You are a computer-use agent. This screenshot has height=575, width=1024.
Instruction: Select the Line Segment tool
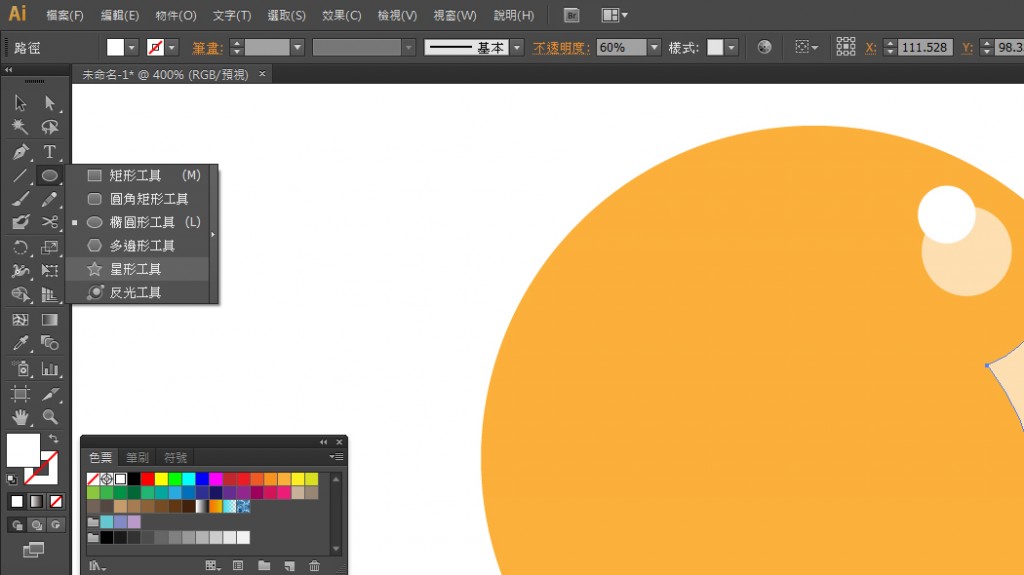(x=20, y=175)
